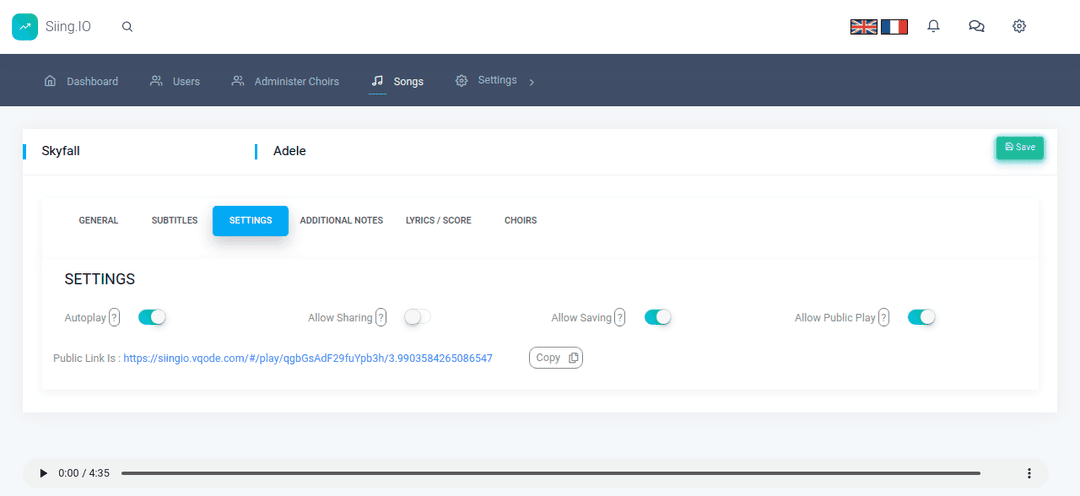Open notifications bell
1080x496 pixels.
click(x=933, y=27)
